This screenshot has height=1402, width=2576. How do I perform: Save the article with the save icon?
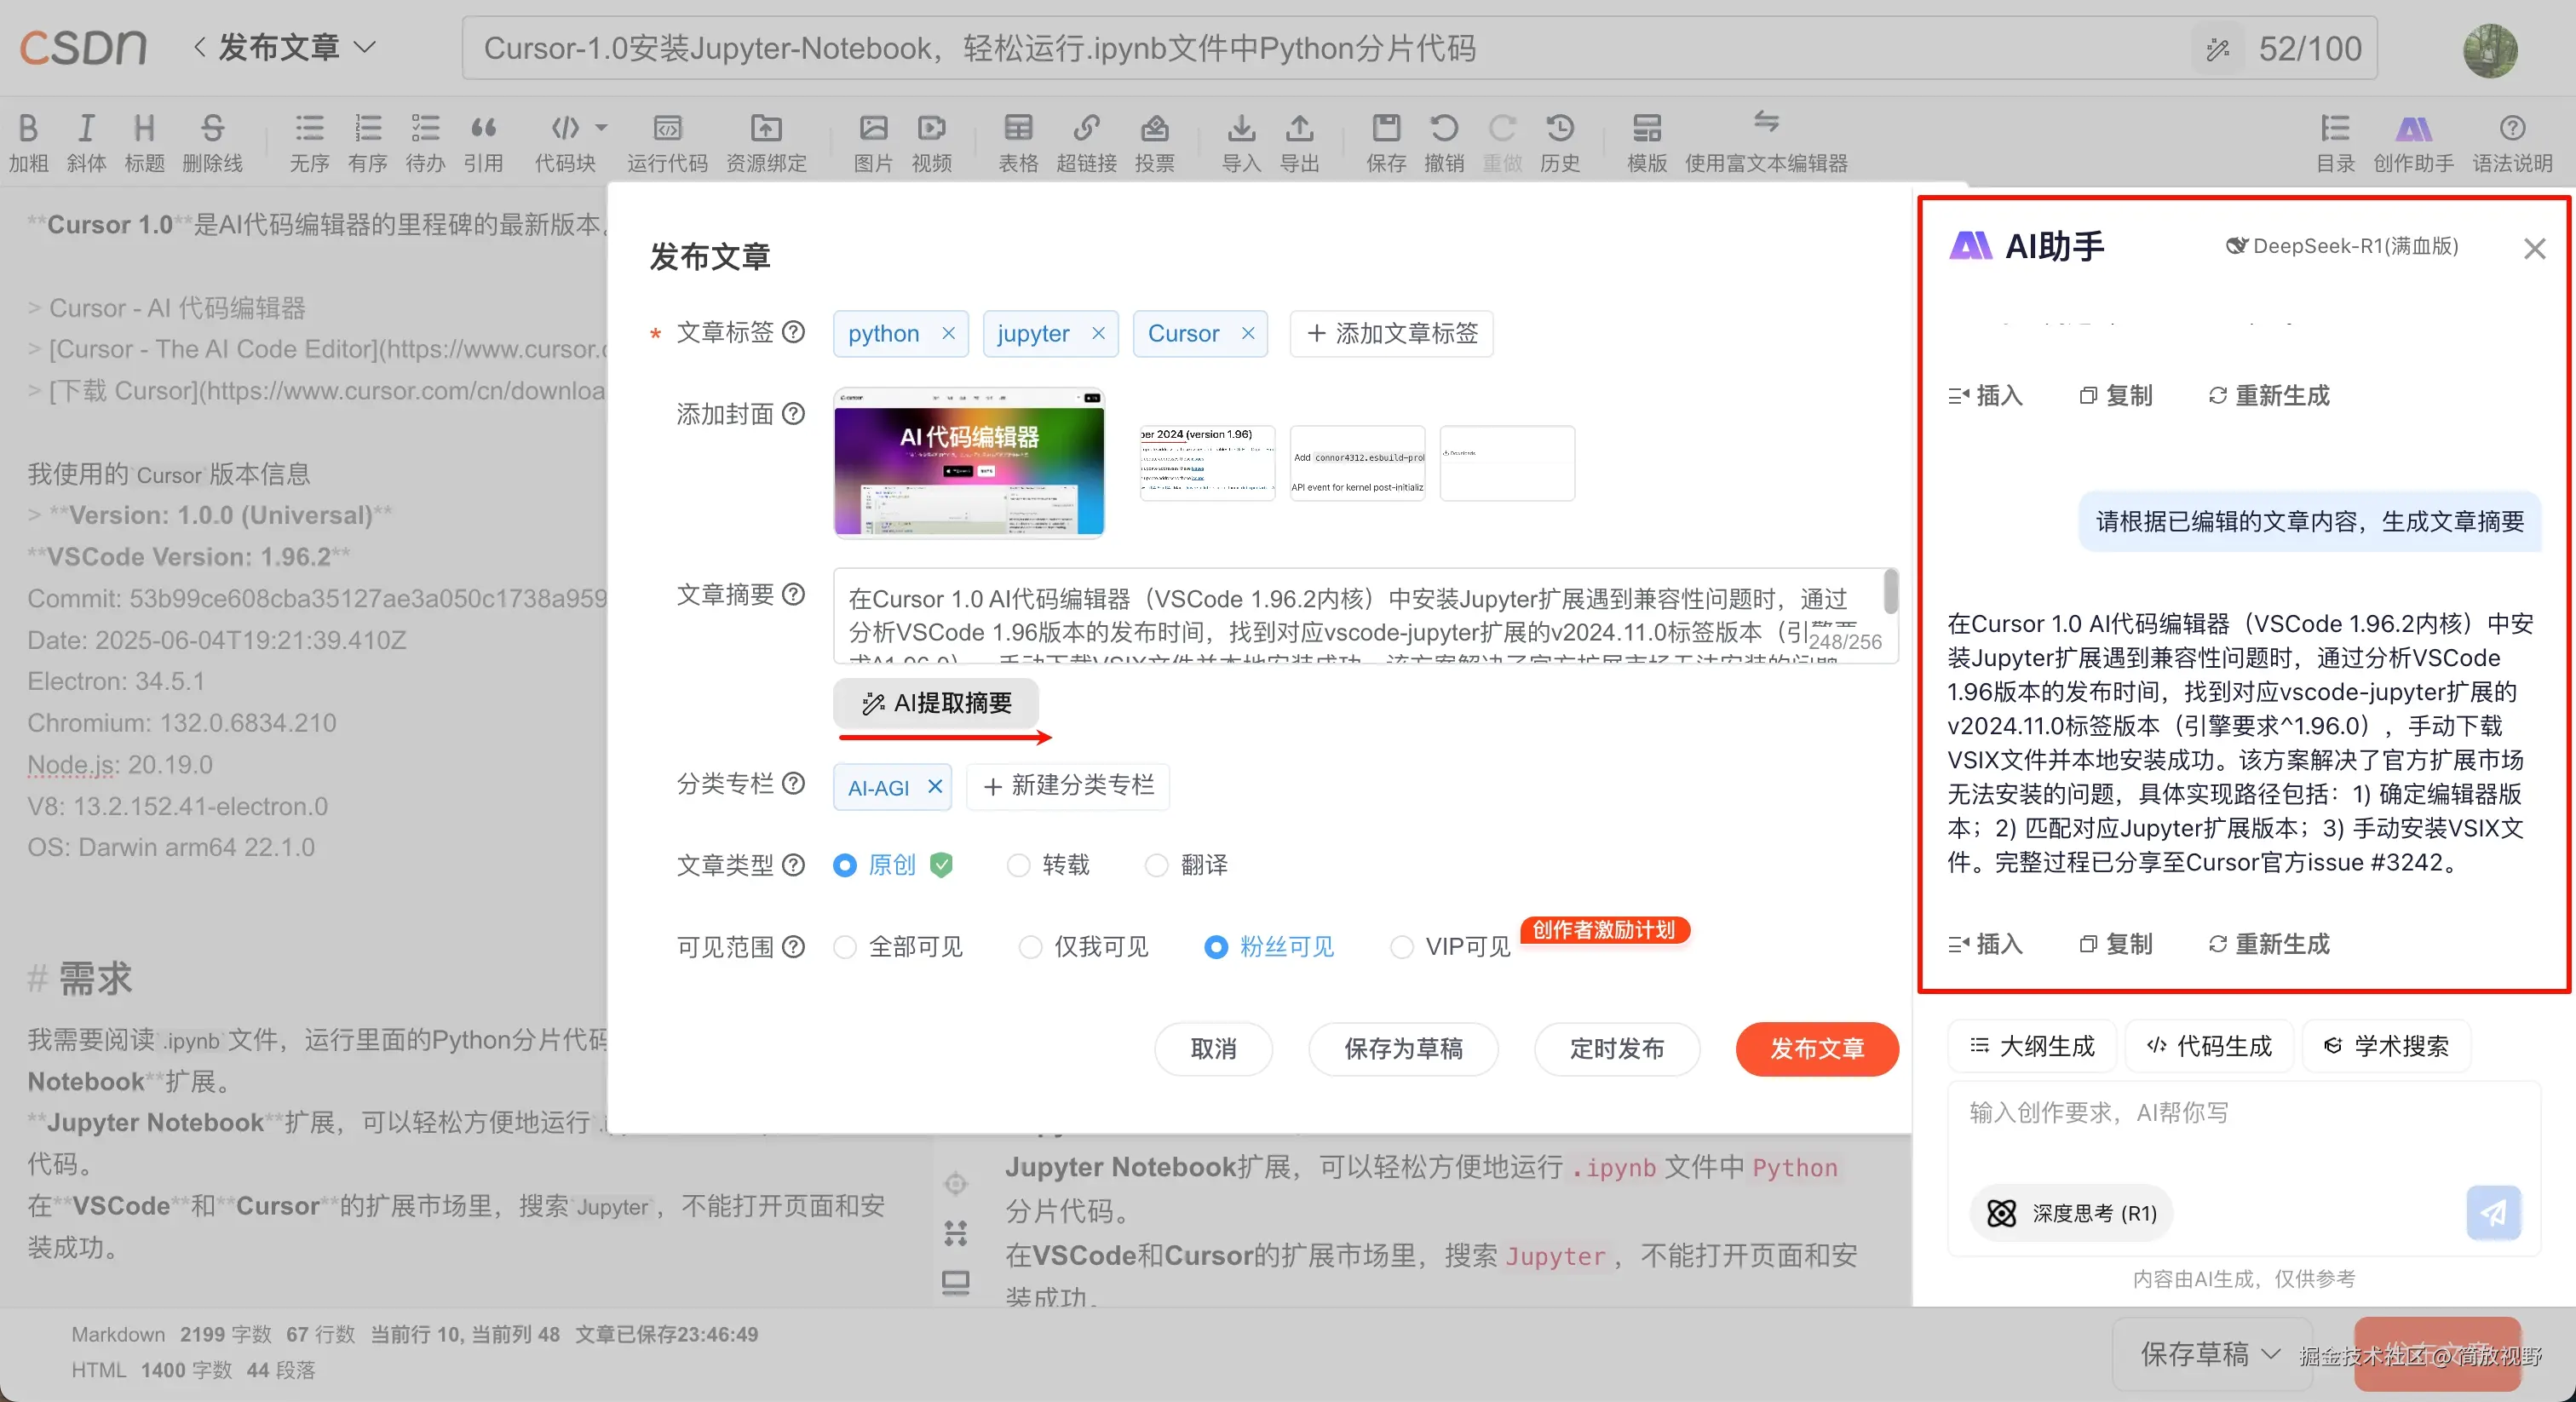1386,140
